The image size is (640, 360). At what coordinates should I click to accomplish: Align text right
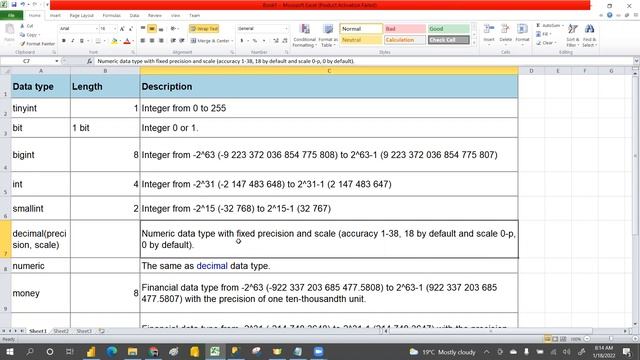coord(161,41)
